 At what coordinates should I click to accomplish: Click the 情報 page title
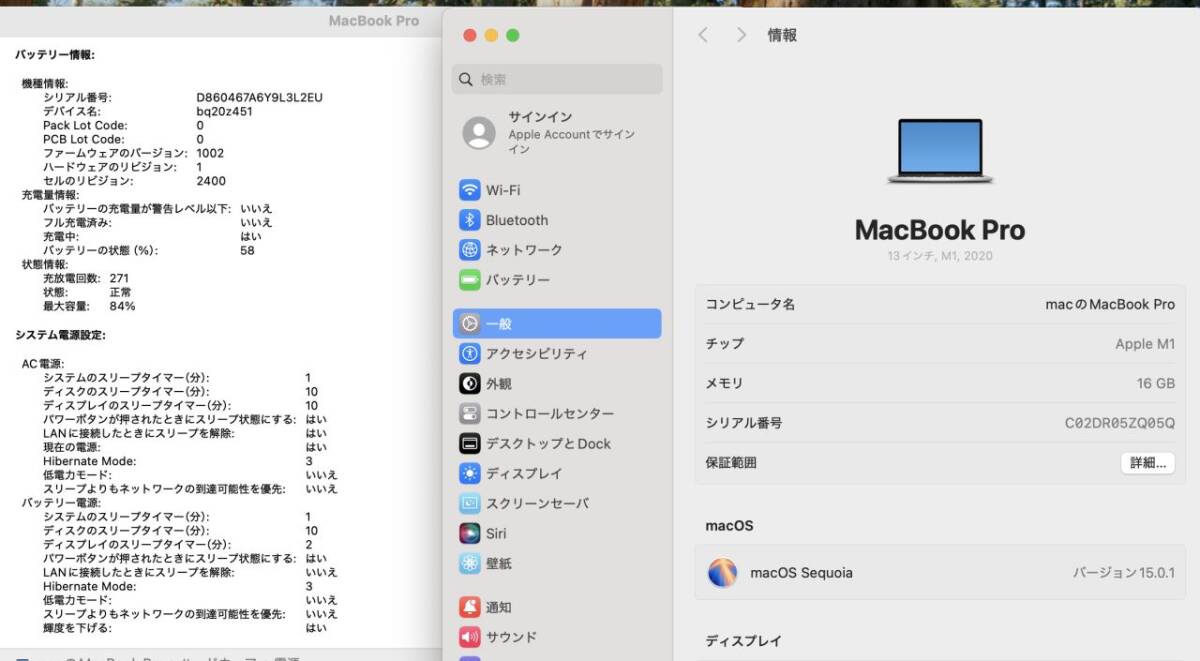click(x=782, y=35)
